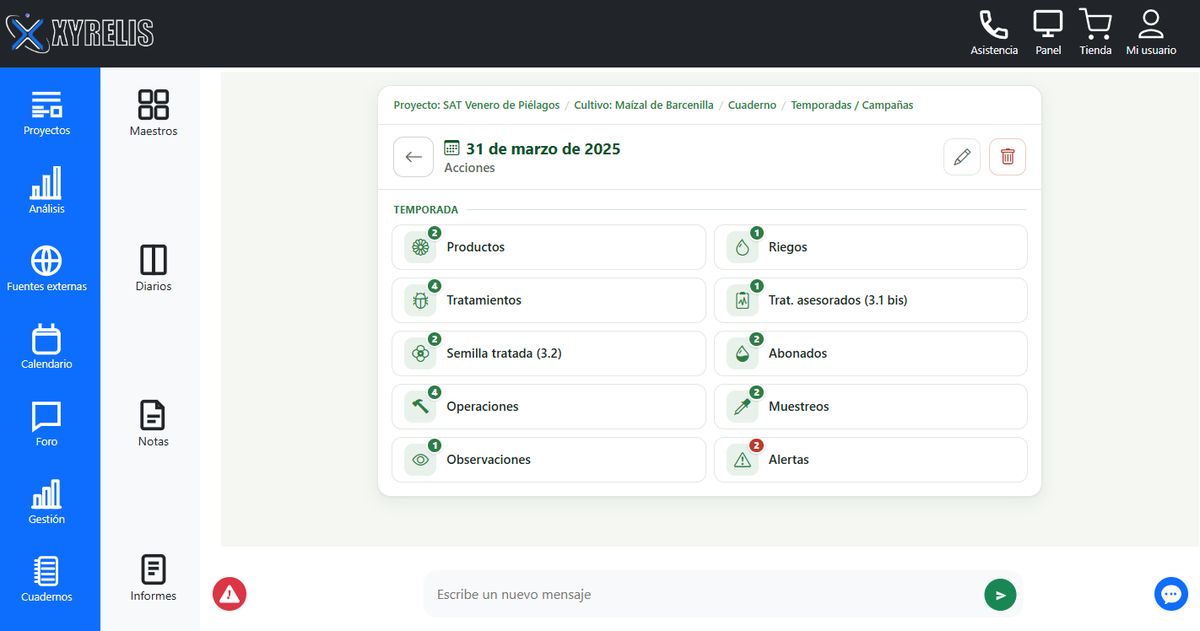Open the Abonados card

click(x=871, y=353)
